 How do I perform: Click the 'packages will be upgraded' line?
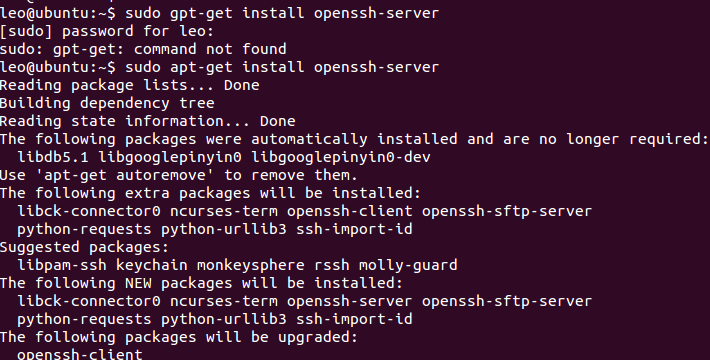(x=179, y=337)
